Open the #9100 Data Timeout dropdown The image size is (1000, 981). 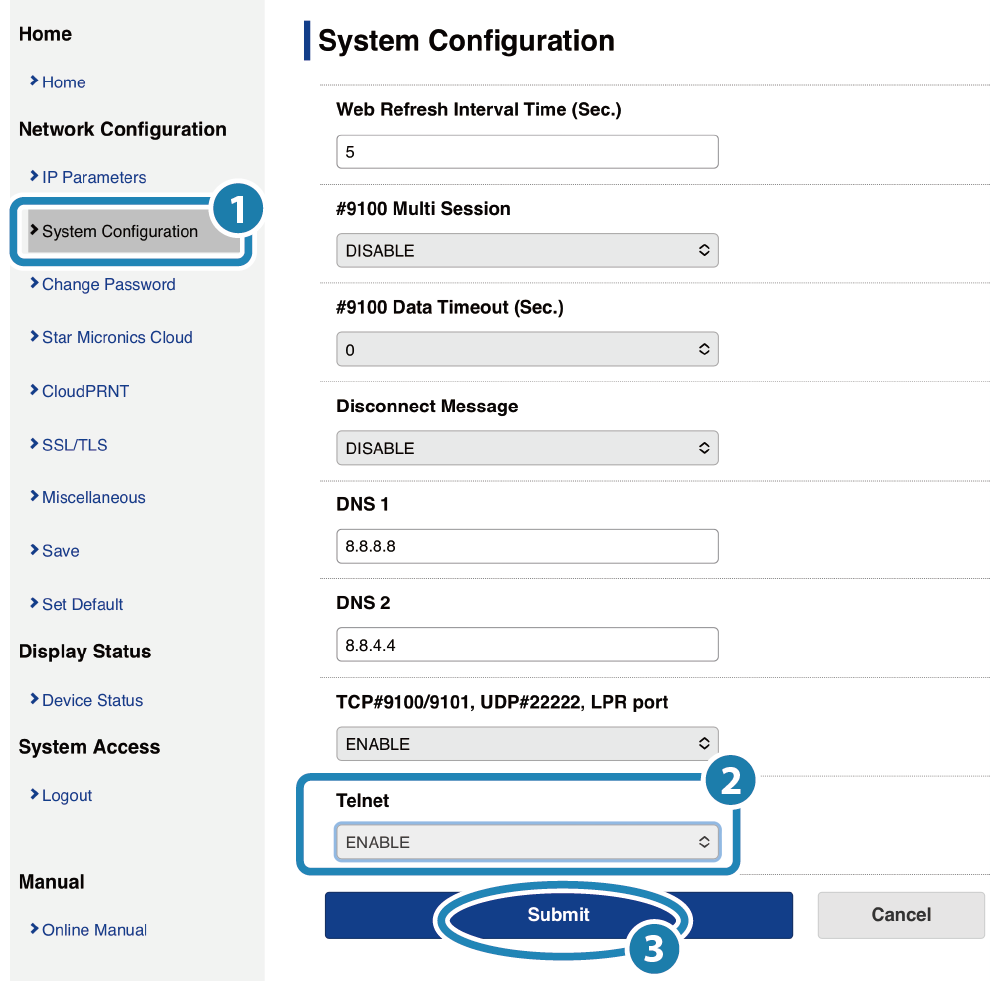tap(527, 349)
